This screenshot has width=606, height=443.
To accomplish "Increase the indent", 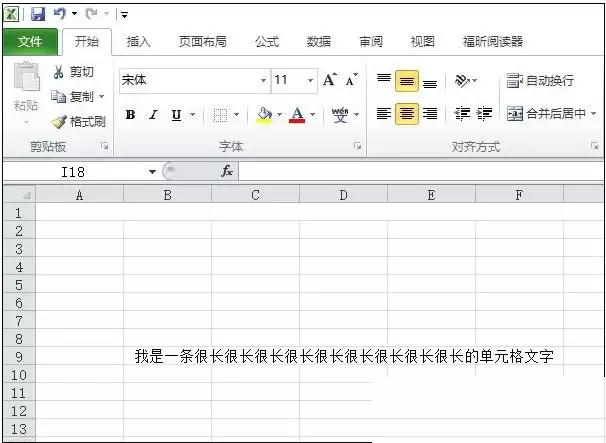I will (484, 114).
